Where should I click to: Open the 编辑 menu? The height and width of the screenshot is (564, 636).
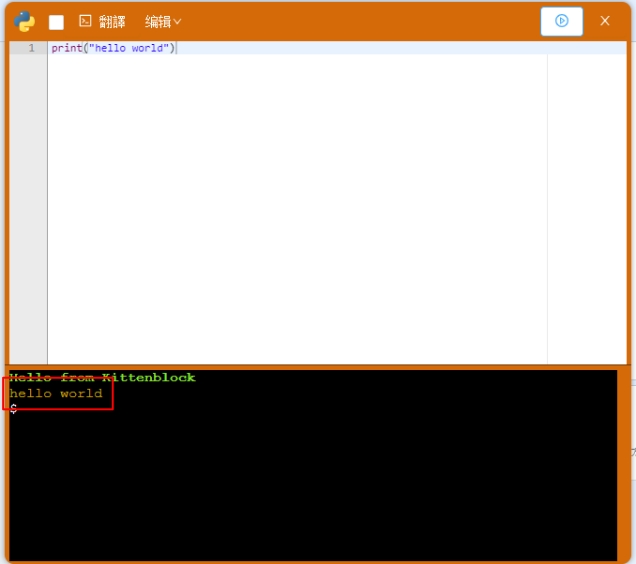coord(158,21)
